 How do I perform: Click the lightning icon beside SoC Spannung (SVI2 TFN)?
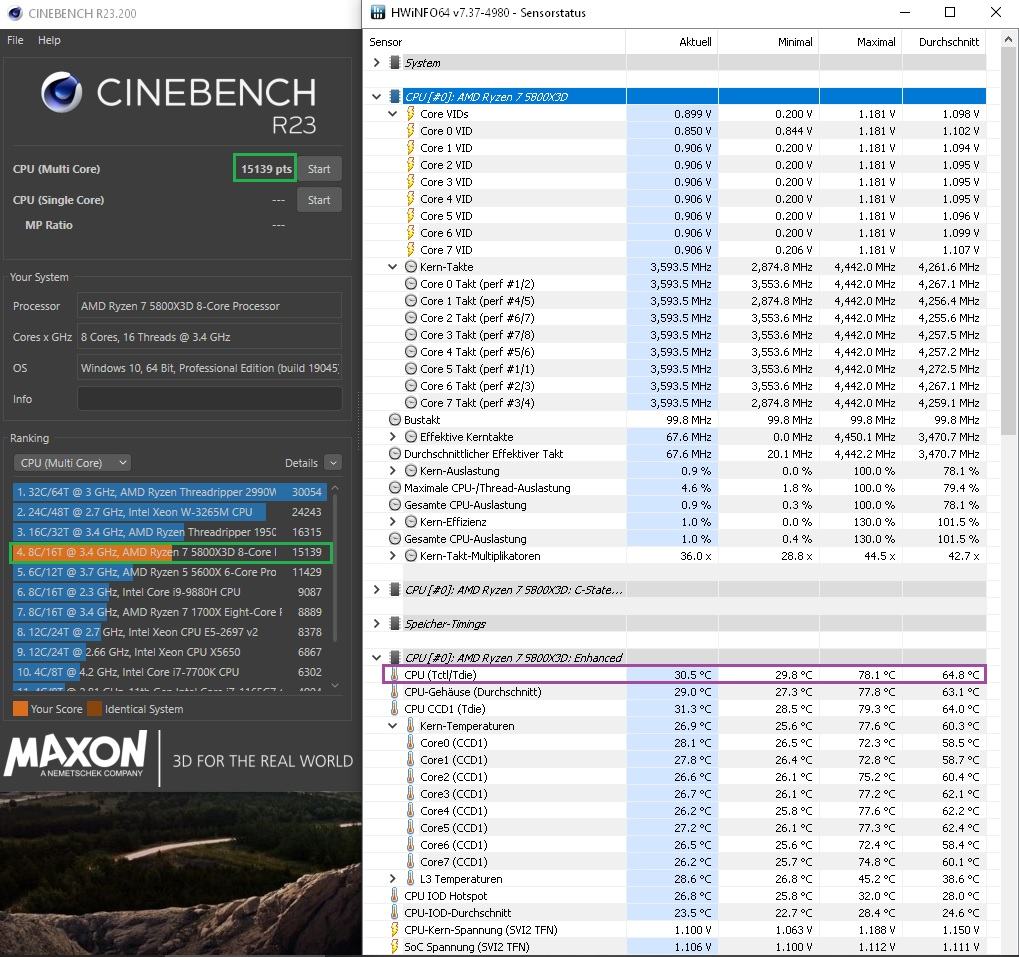coord(394,947)
